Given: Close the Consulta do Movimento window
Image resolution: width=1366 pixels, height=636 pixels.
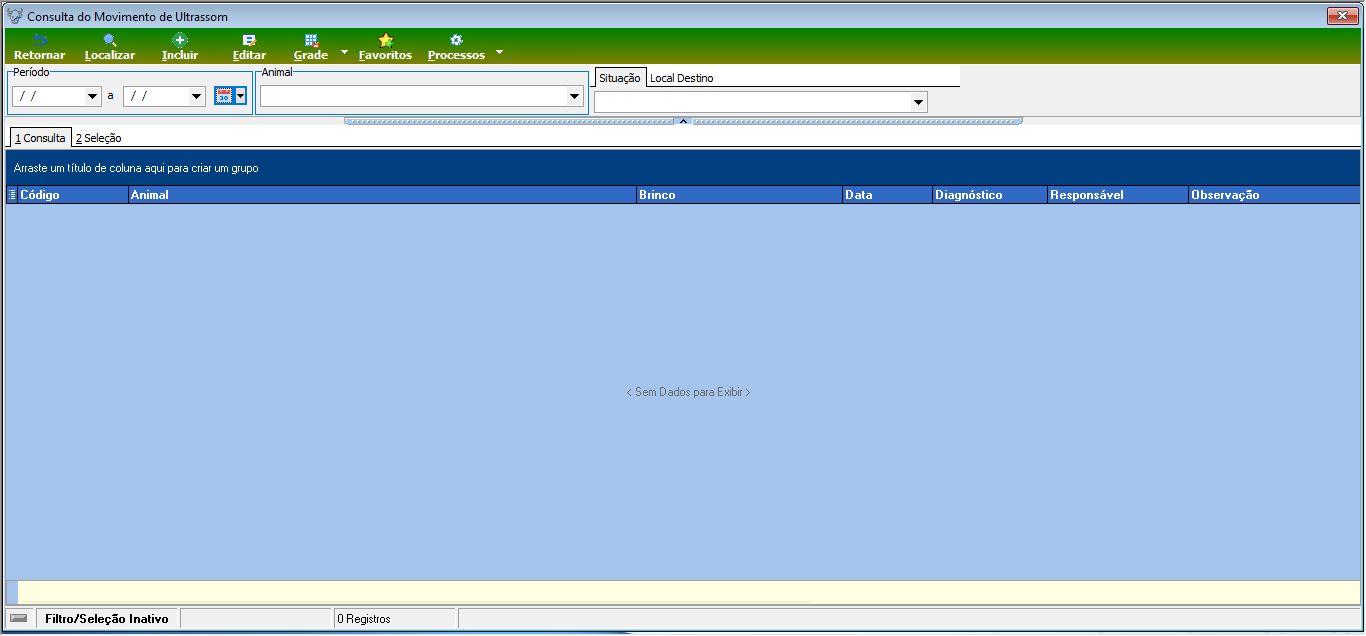Looking at the screenshot, I should [x=1341, y=16].
